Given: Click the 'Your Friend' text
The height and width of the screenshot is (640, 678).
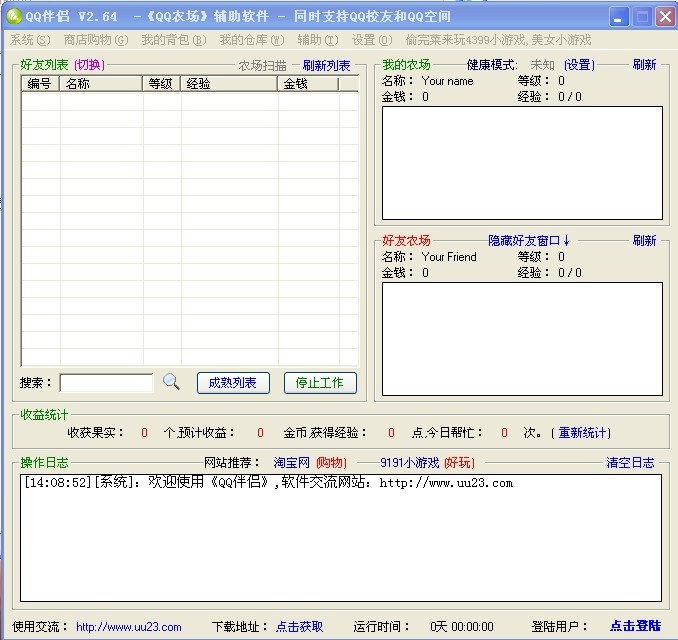Looking at the screenshot, I should (449, 257).
